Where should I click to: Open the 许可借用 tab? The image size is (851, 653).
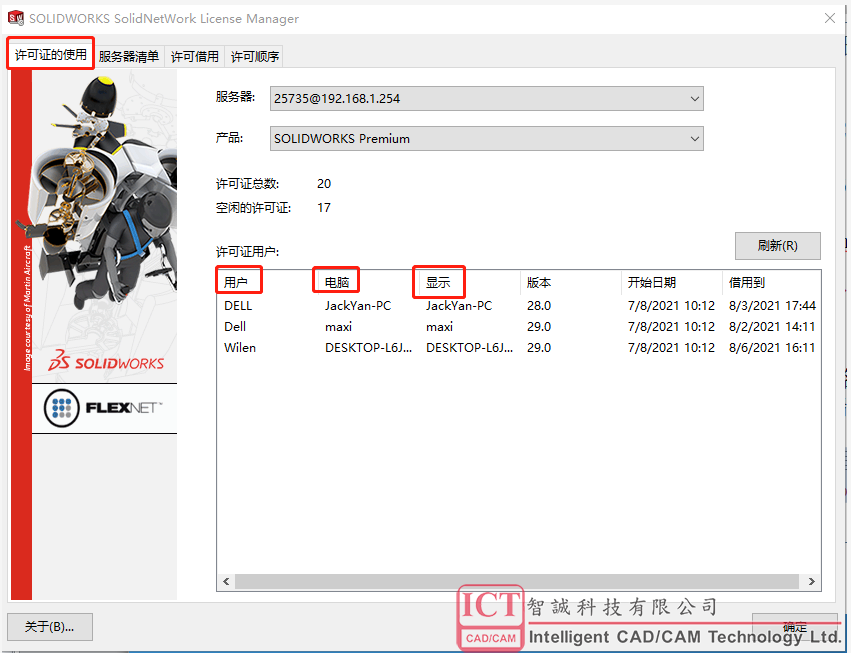coord(195,56)
